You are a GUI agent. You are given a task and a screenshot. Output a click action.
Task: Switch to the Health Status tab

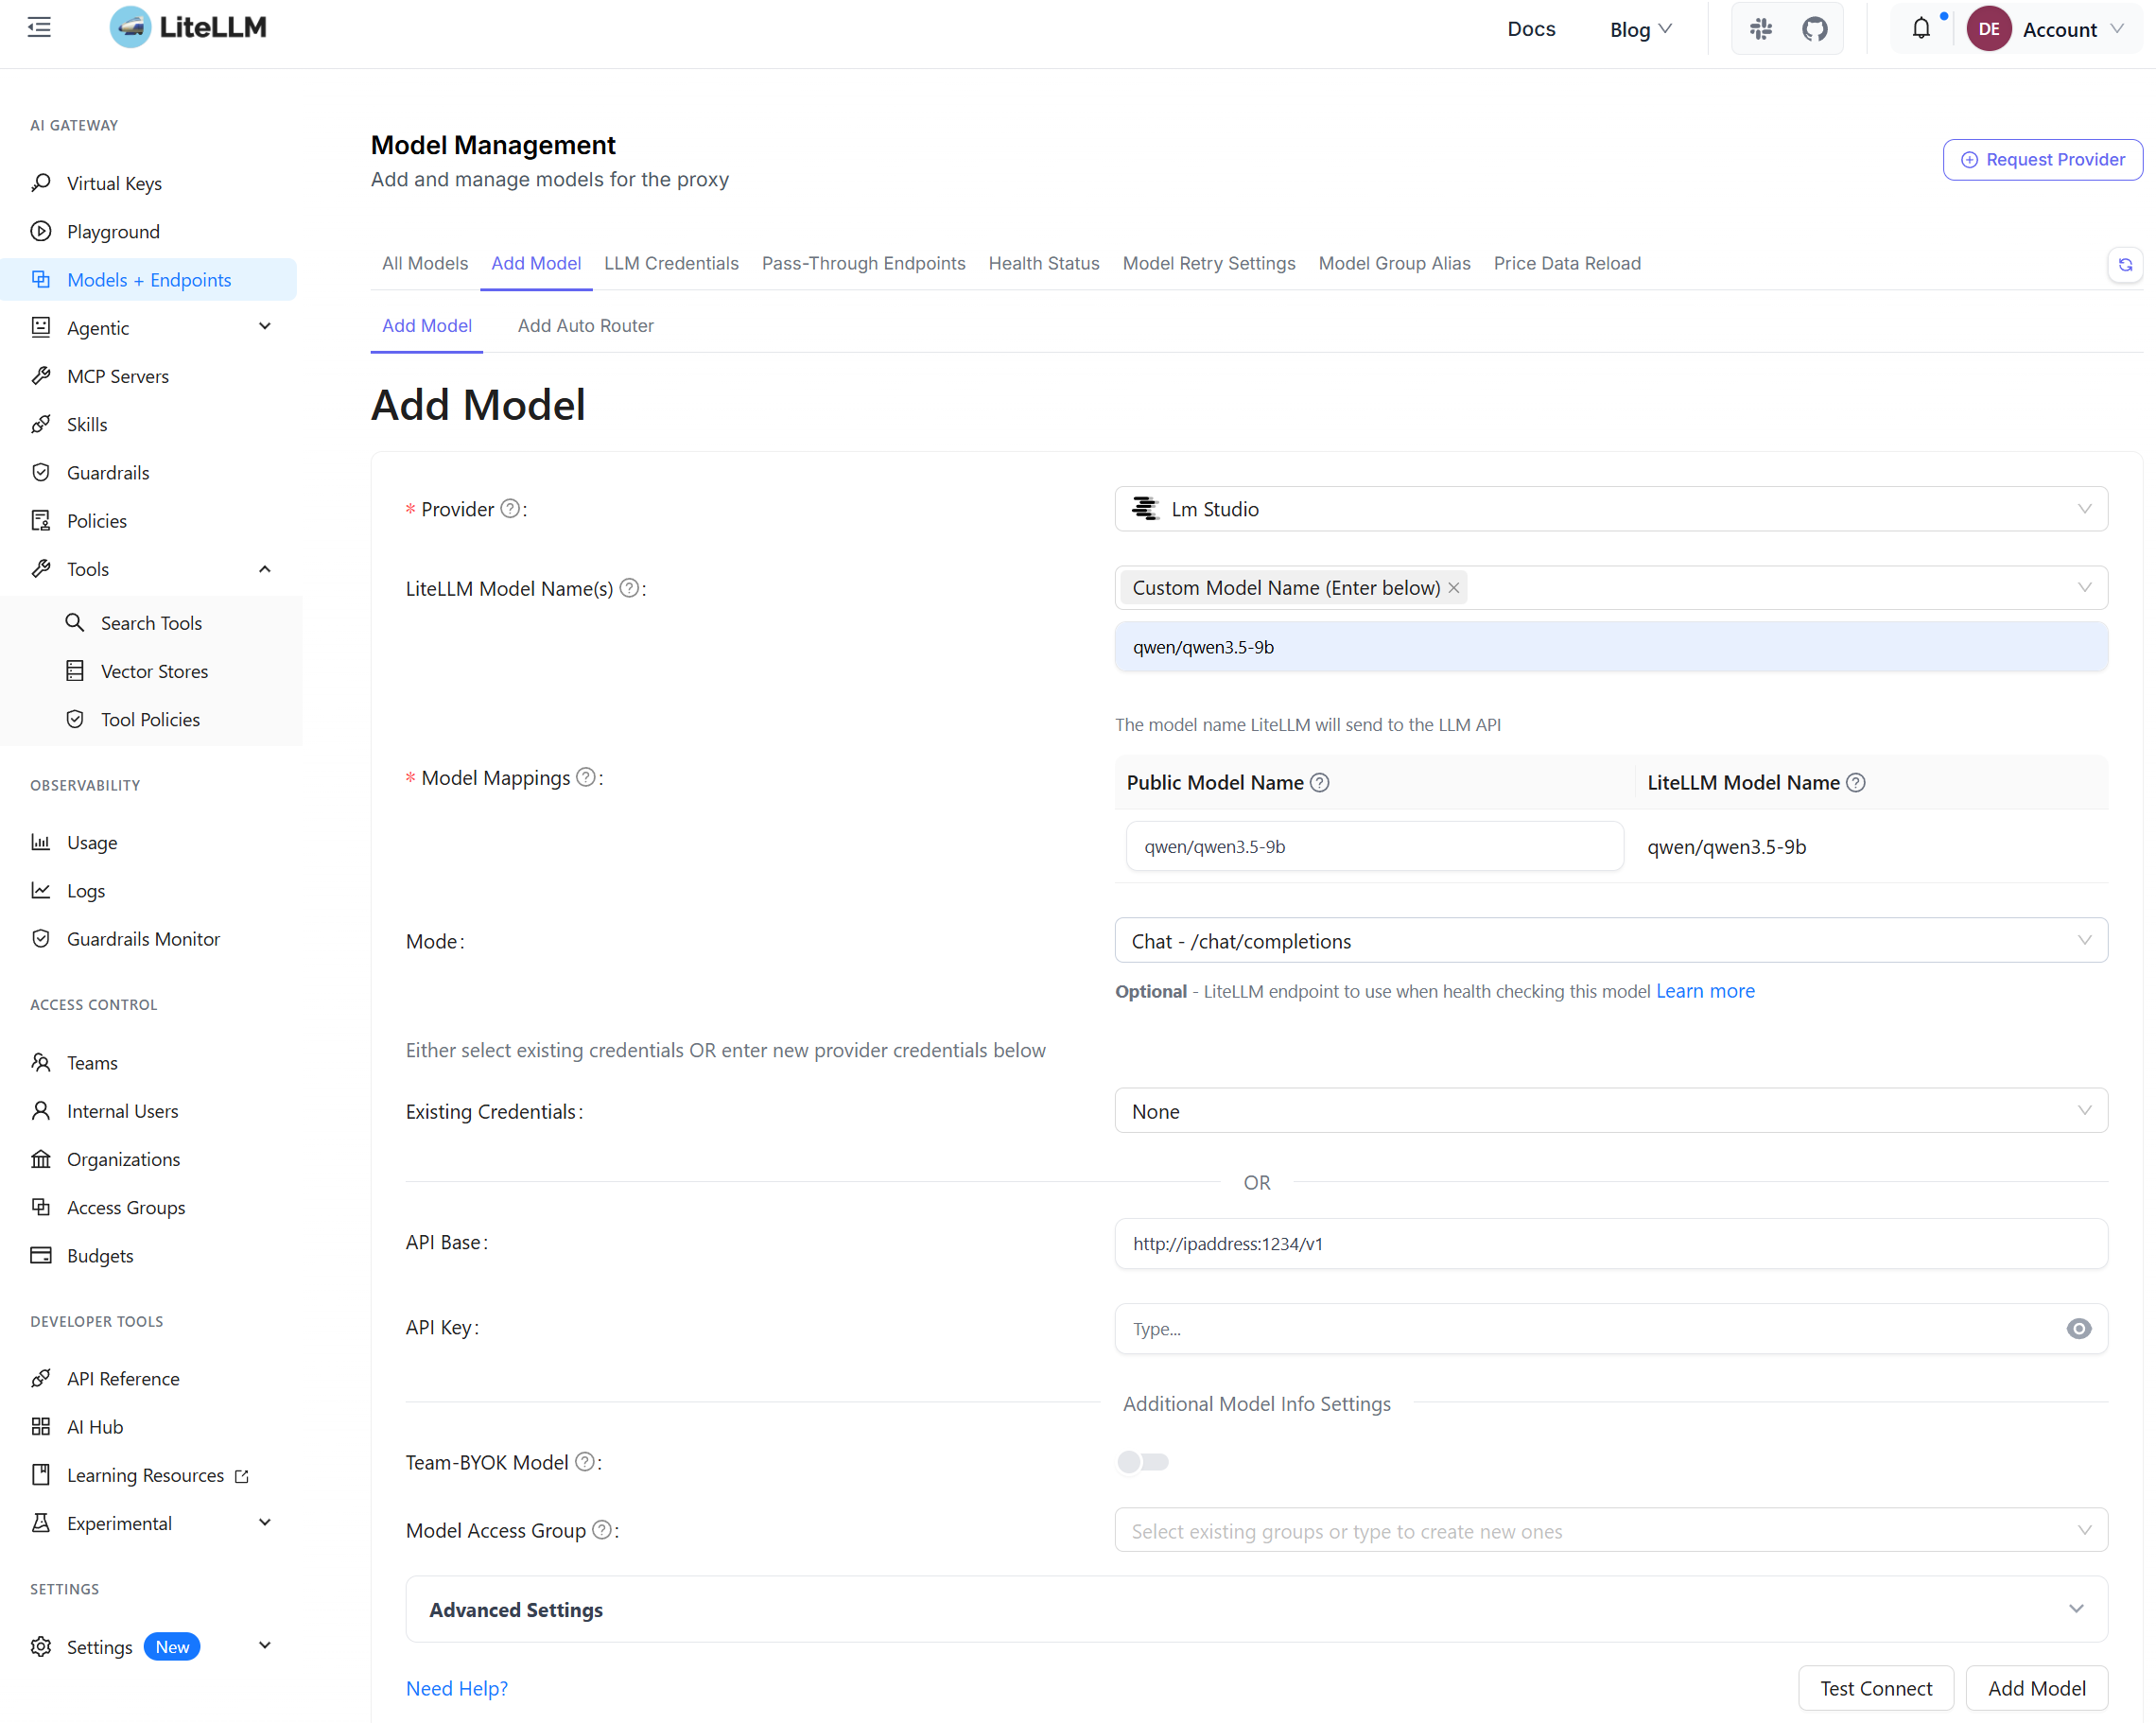pyautogui.click(x=1043, y=263)
